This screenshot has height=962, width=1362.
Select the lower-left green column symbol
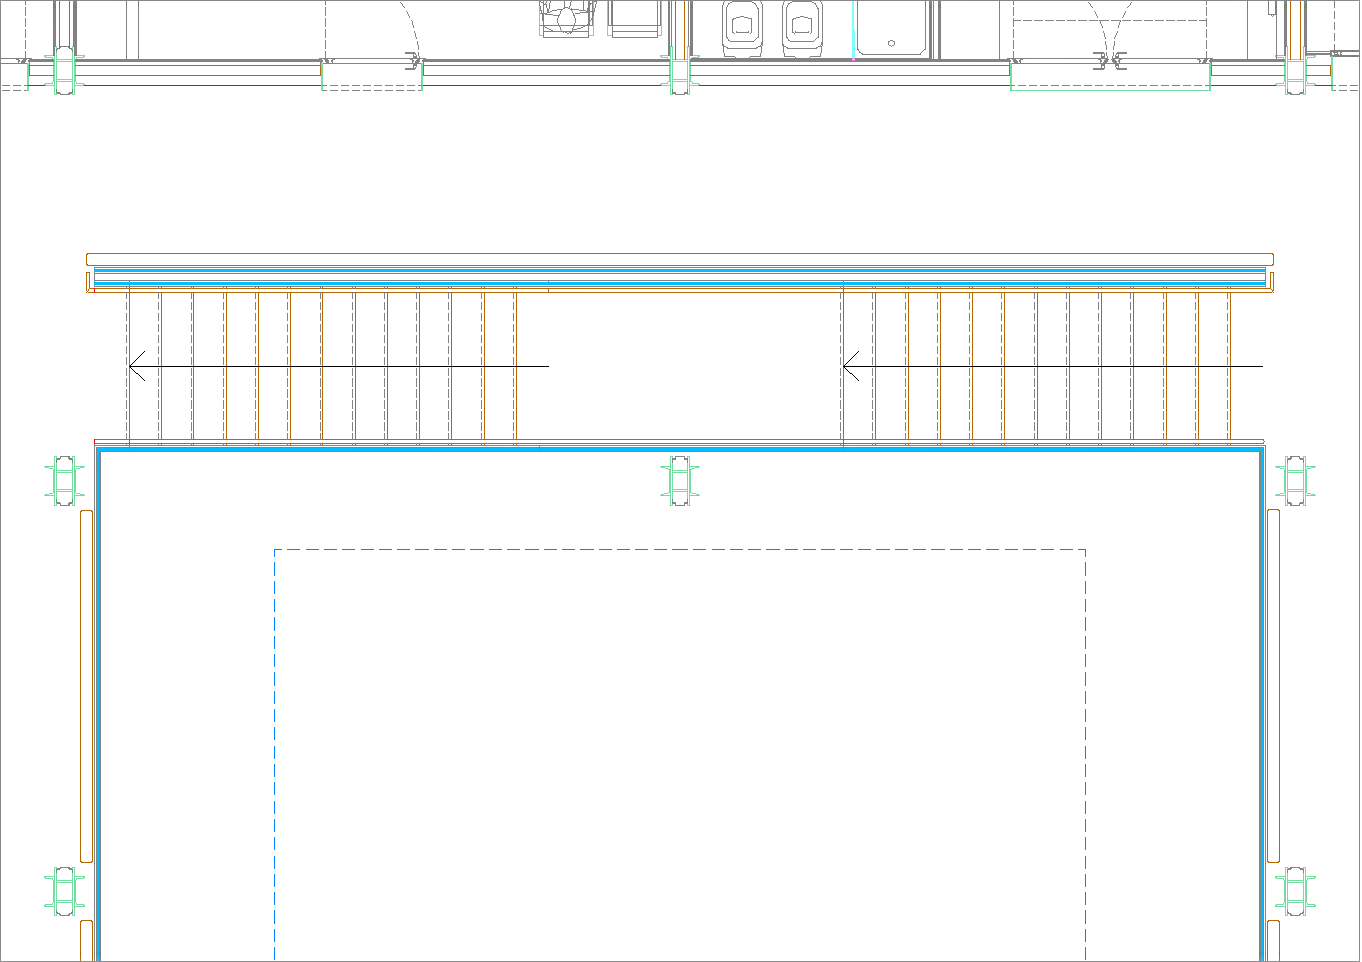(64, 891)
